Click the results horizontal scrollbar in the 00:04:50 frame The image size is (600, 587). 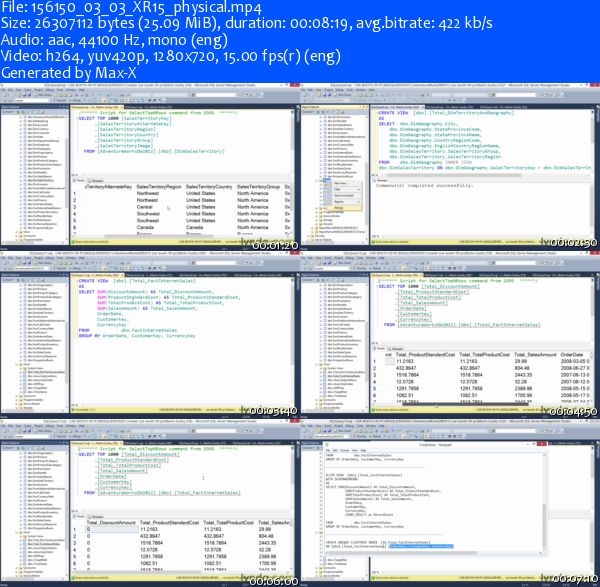pos(465,404)
